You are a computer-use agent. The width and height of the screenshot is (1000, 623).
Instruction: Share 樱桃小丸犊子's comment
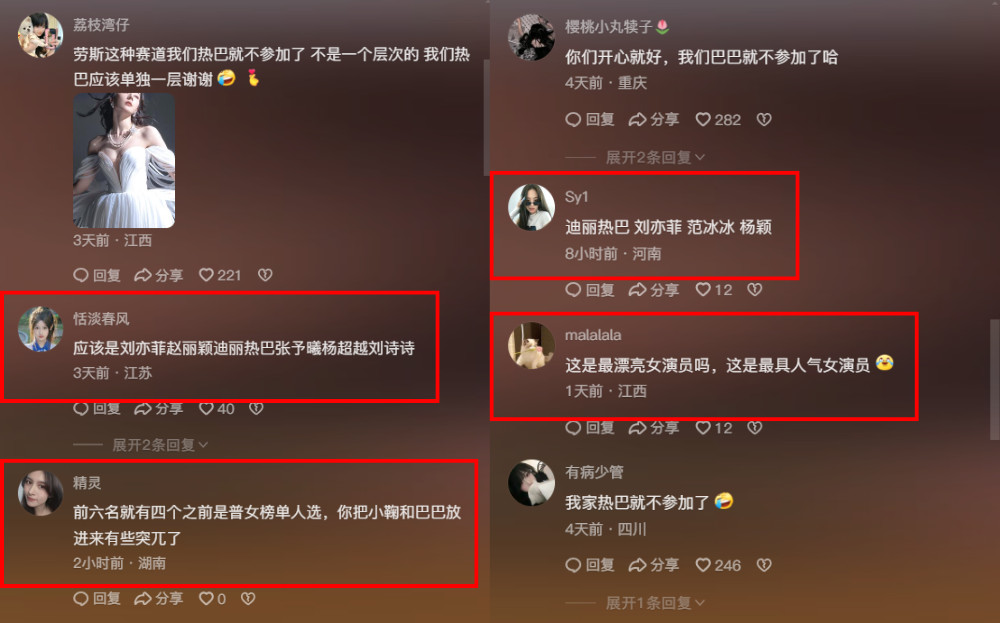tap(654, 119)
